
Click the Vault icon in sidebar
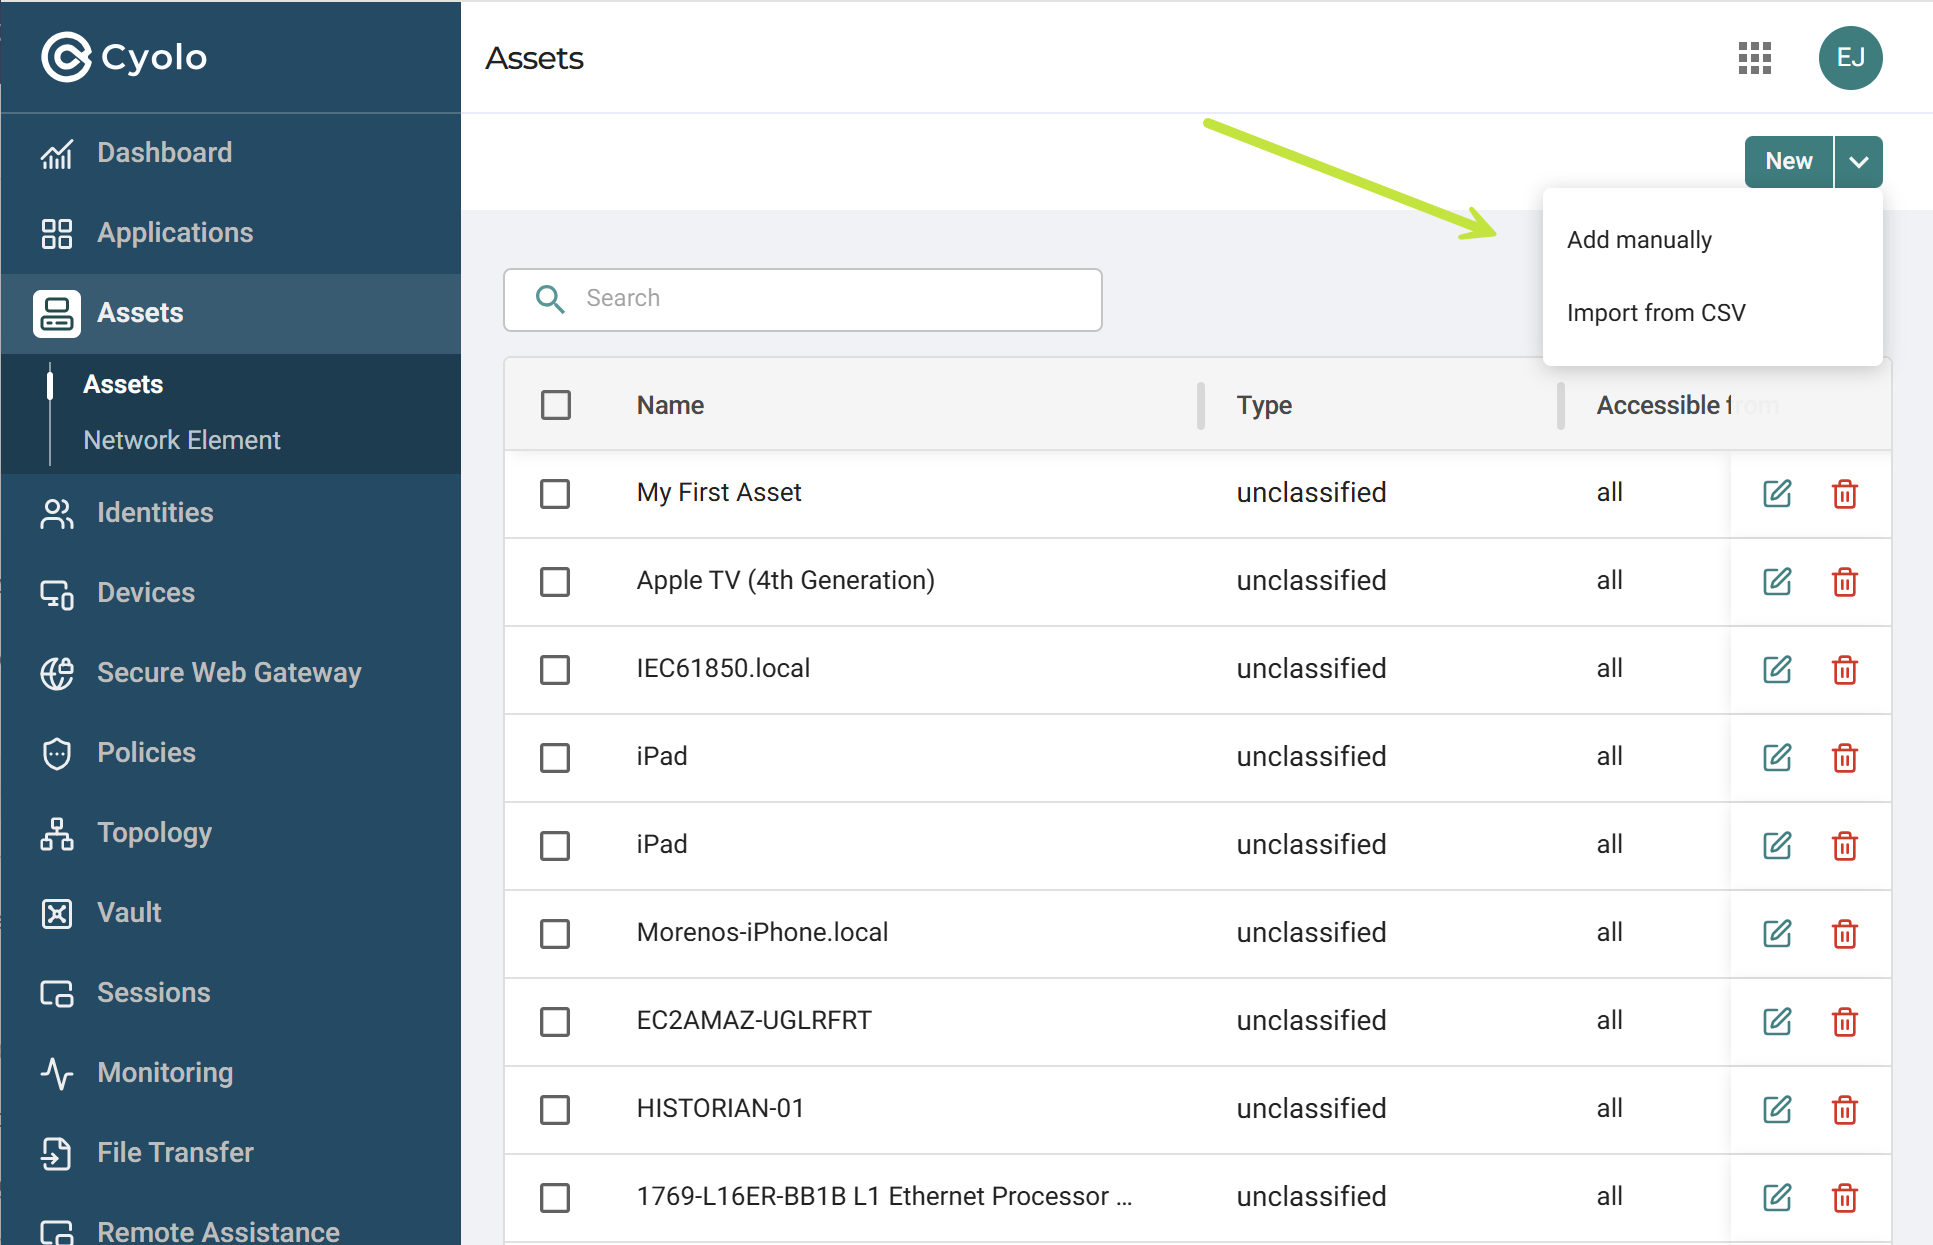point(57,913)
